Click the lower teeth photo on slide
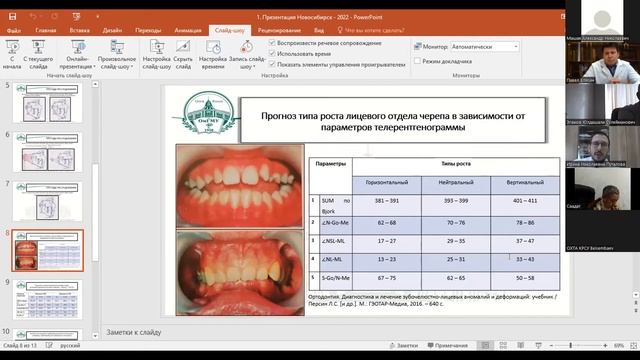This screenshot has height=360, width=640. (x=240, y=273)
